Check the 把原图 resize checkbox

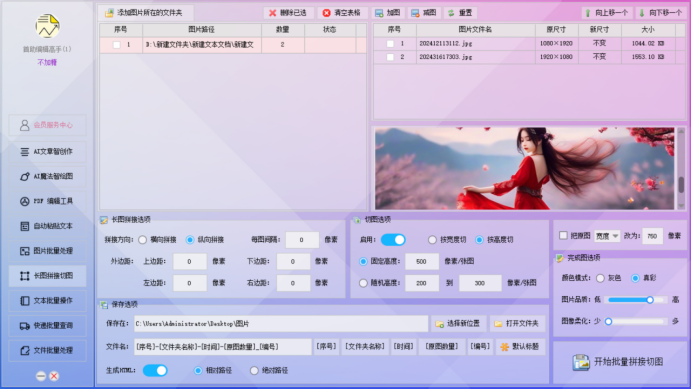pos(563,235)
